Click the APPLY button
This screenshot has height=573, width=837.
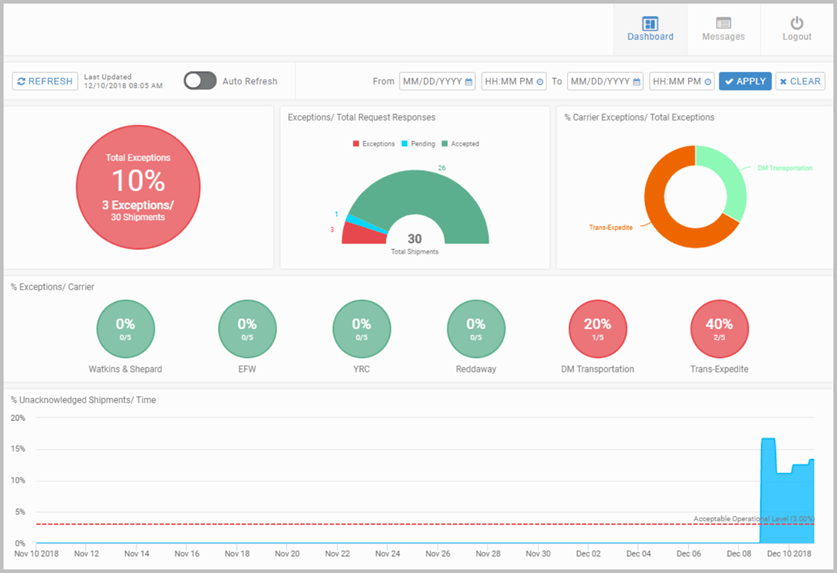pos(745,81)
